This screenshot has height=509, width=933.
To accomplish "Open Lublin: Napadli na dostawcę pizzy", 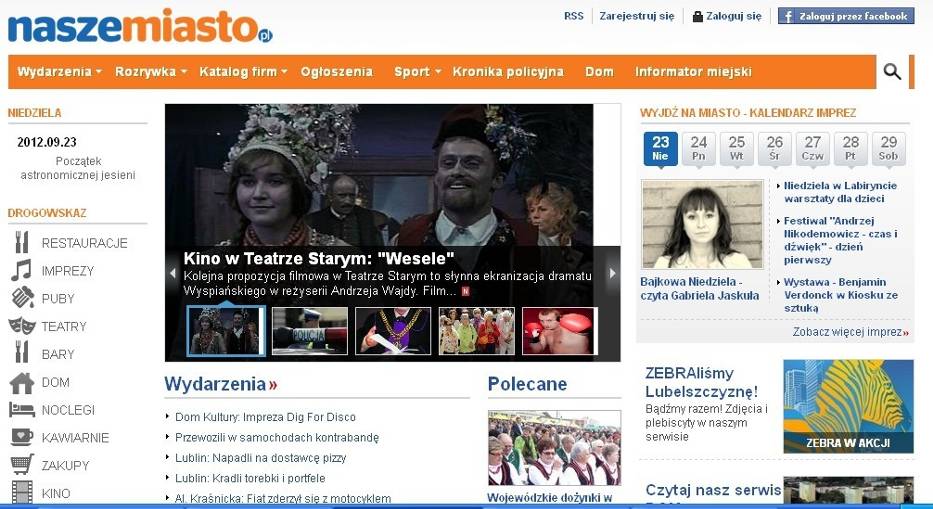I will click(261, 457).
